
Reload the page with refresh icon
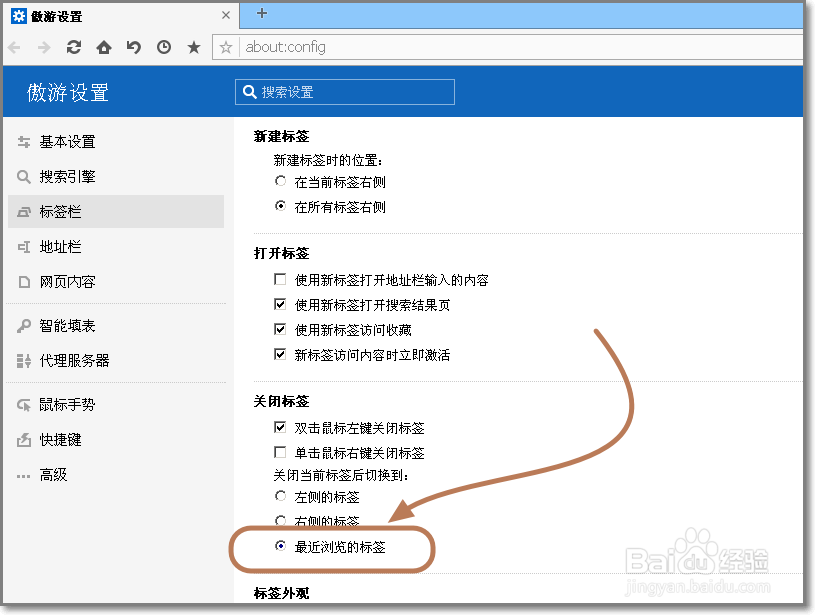74,47
